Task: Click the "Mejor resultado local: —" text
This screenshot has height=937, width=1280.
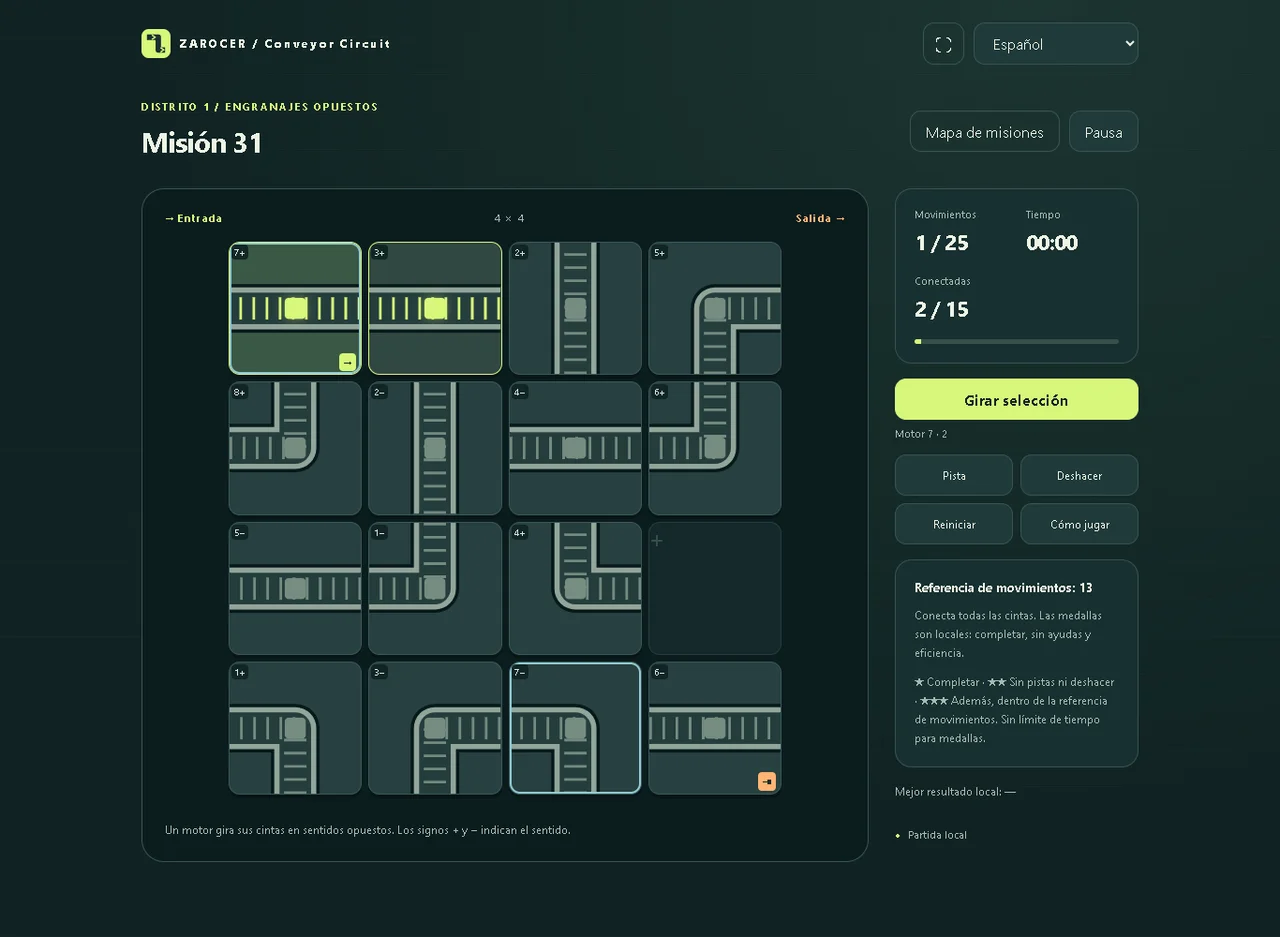Action: [955, 792]
